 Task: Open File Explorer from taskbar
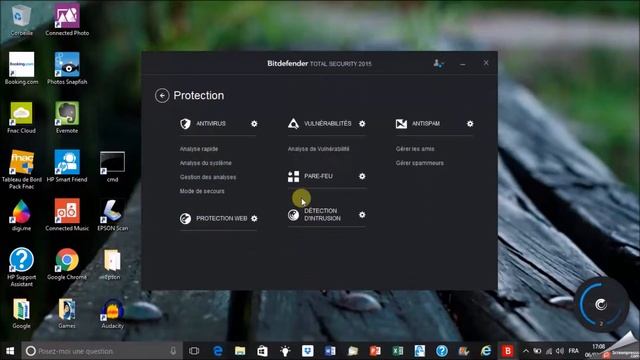(240, 351)
